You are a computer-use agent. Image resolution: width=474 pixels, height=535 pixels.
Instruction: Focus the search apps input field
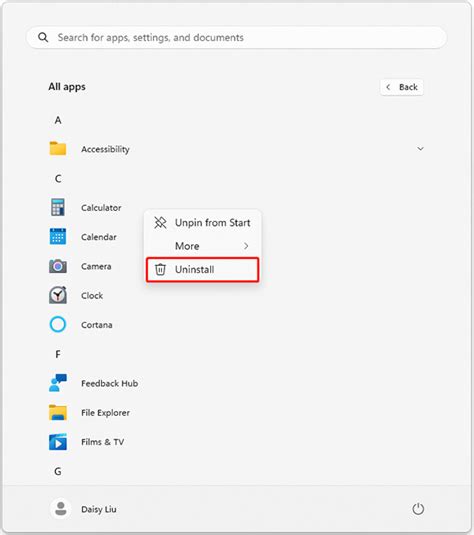coord(236,38)
